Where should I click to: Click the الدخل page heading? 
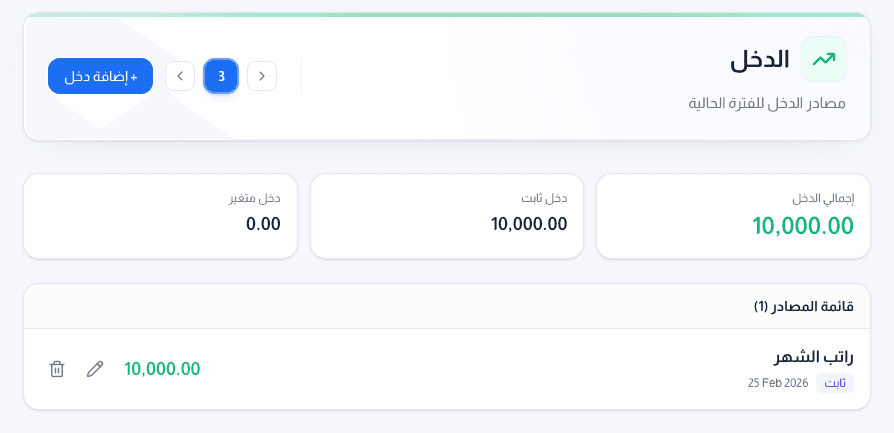[759, 60]
